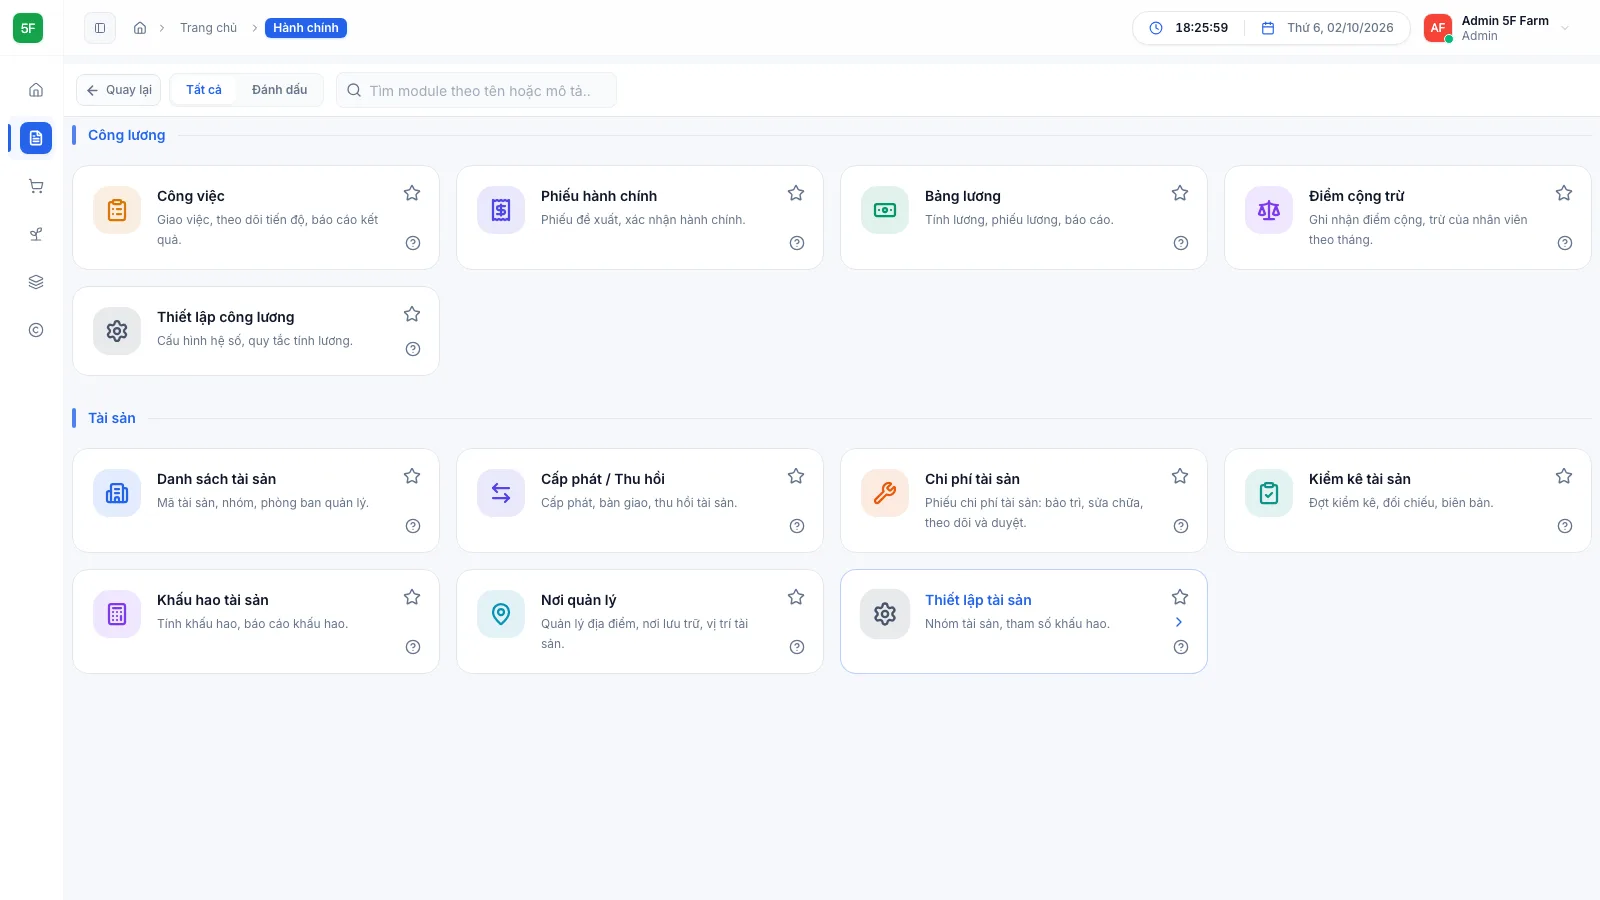
Task: Open the copyright sidebar icon
Action: click(x=36, y=330)
